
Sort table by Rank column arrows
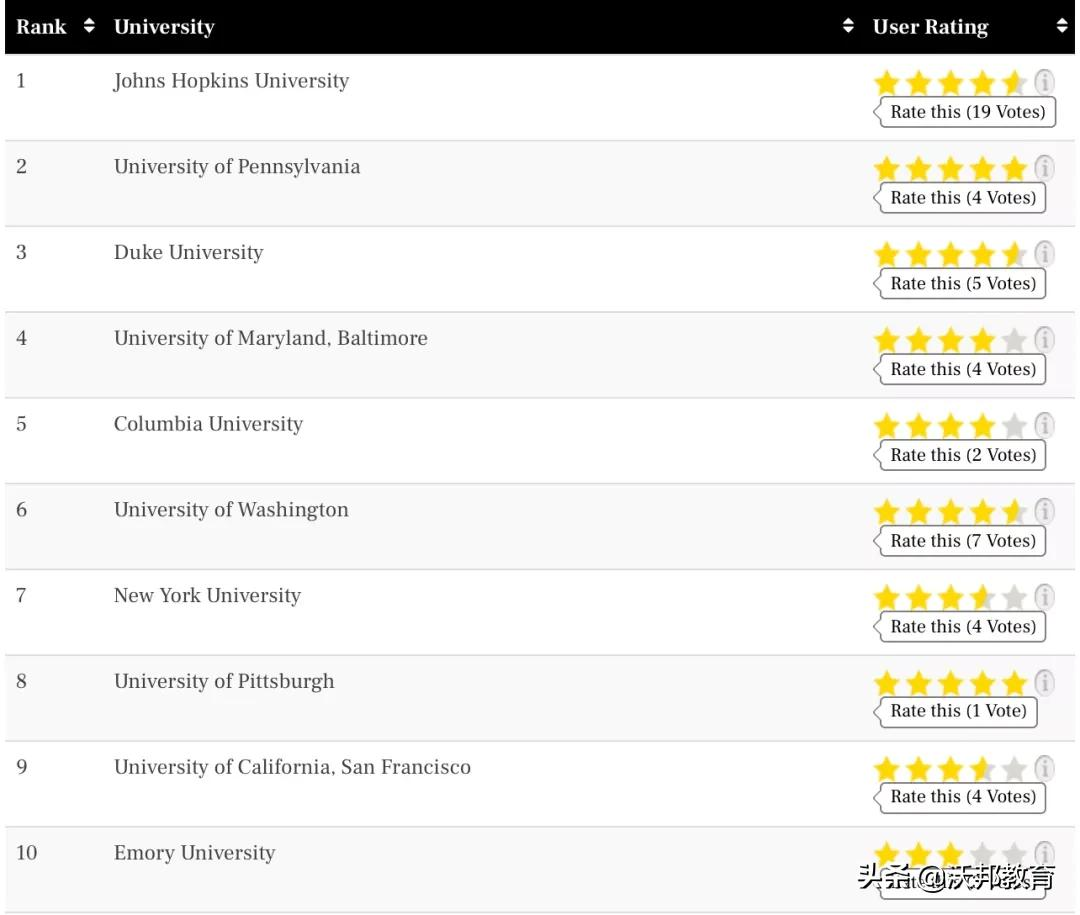89,27
